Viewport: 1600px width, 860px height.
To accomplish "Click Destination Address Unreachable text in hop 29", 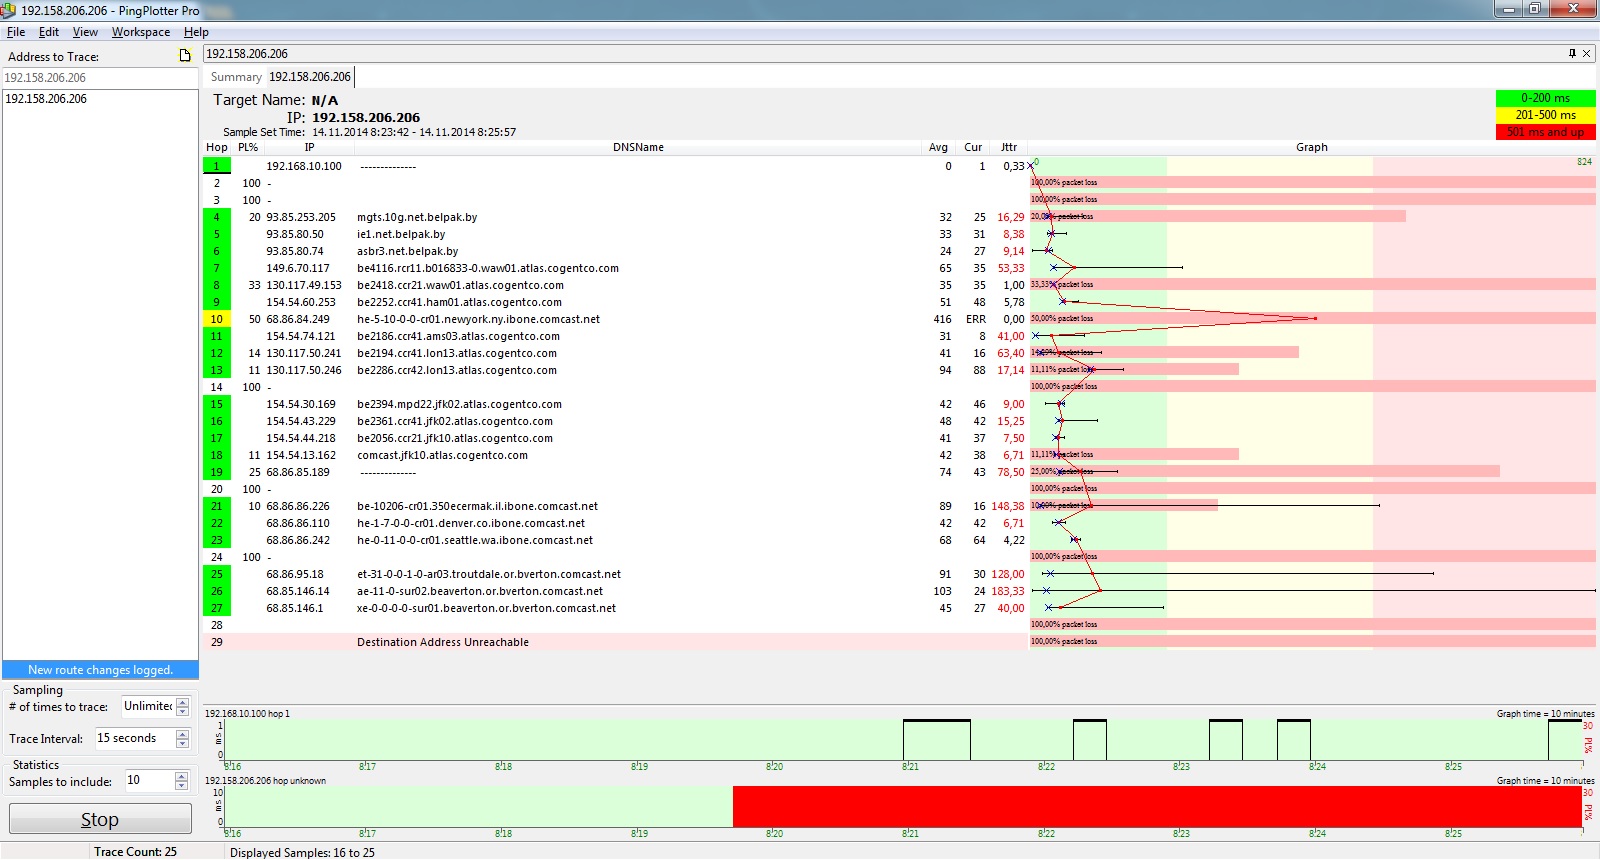I will pyautogui.click(x=443, y=642).
